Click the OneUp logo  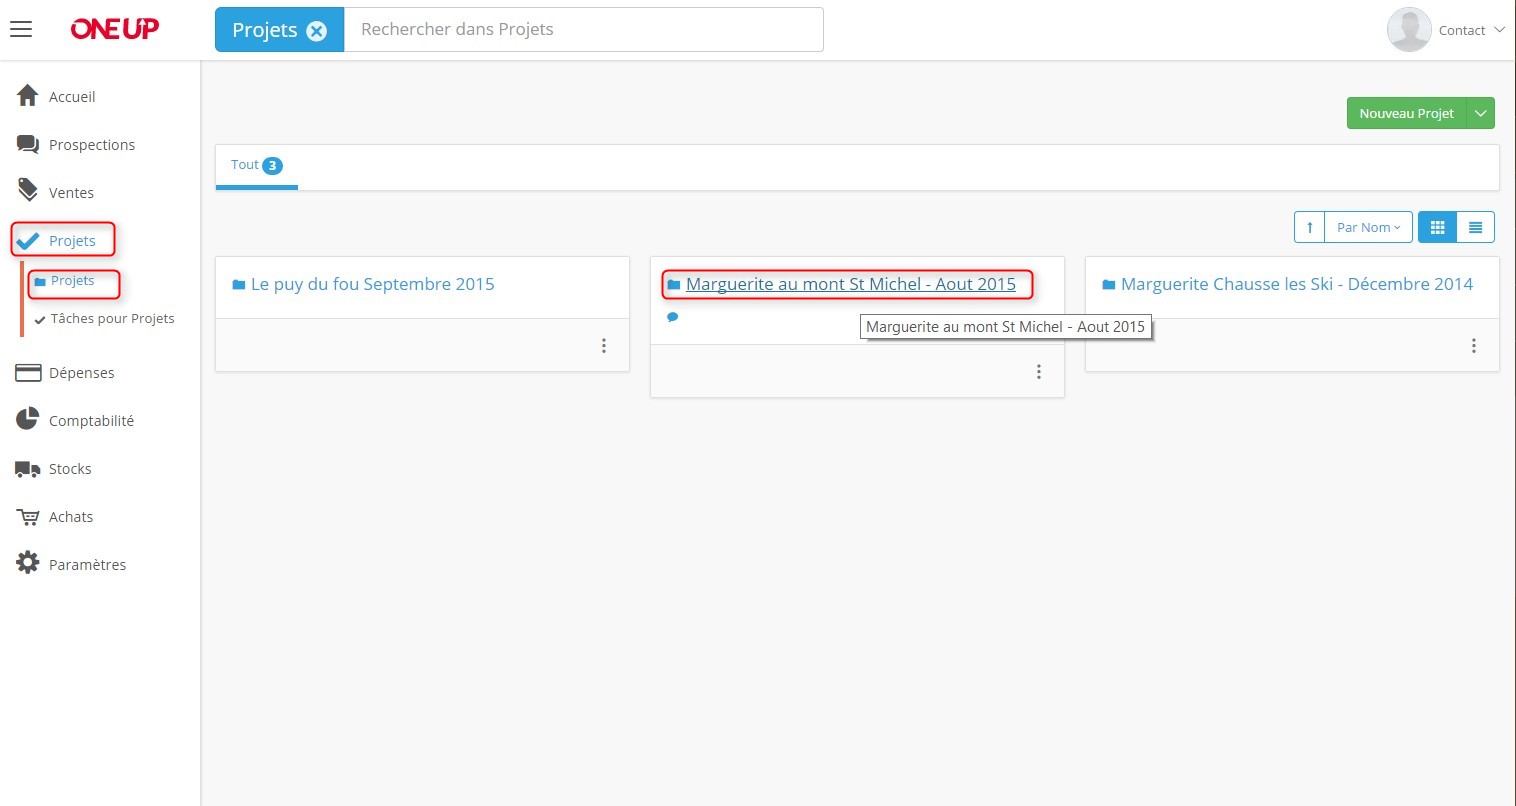pos(114,29)
